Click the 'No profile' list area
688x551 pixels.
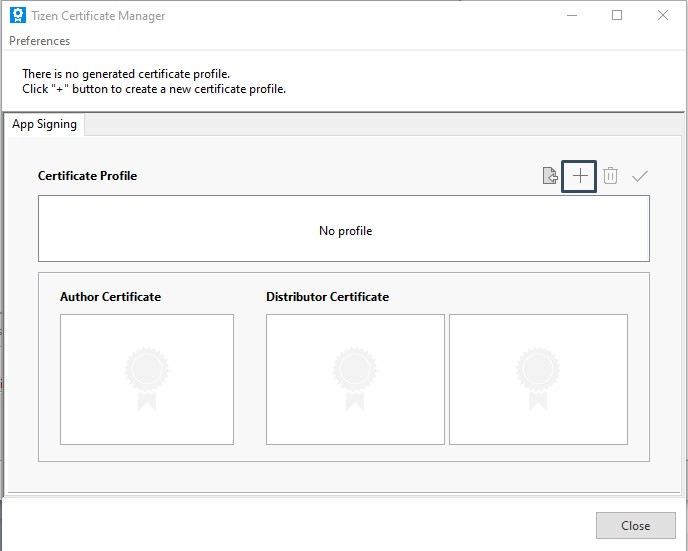click(344, 229)
